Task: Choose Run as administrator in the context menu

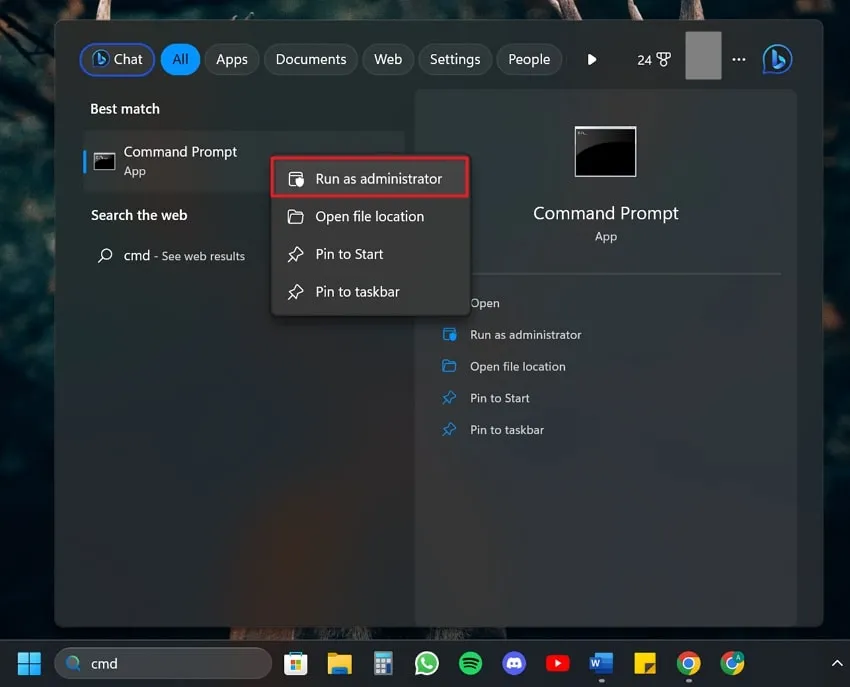Action: tap(370, 178)
